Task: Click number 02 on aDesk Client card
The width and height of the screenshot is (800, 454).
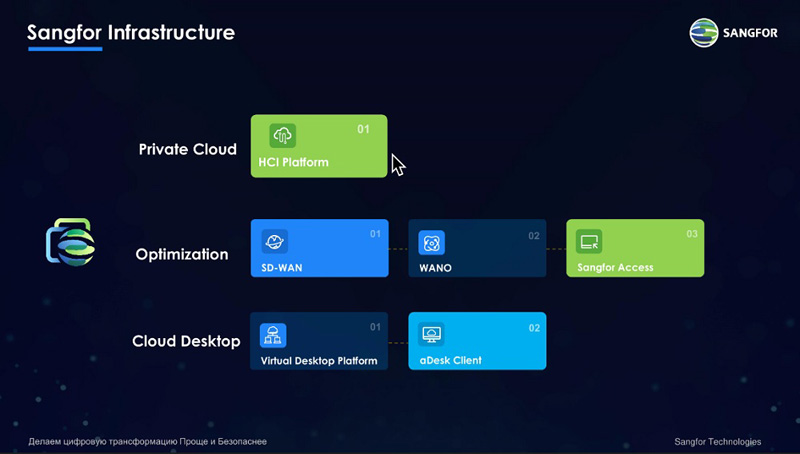Action: 534,328
